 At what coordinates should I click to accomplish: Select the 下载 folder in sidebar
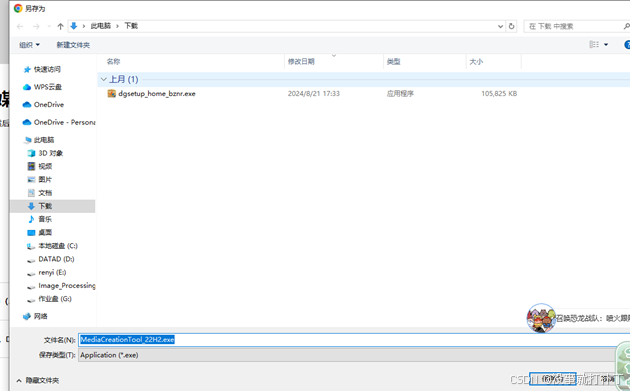pyautogui.click(x=52, y=206)
